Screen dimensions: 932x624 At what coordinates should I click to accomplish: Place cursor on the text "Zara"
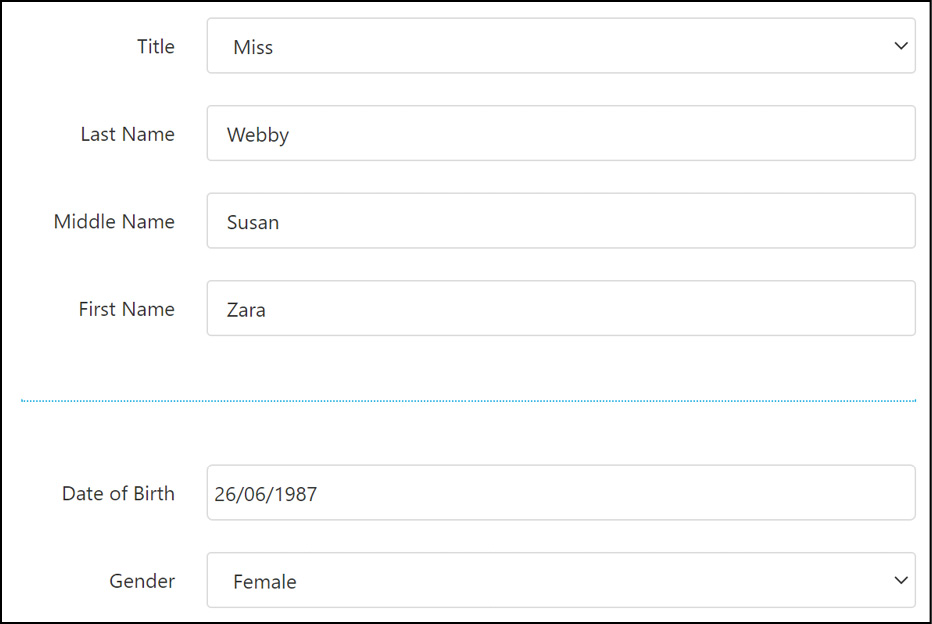click(246, 310)
